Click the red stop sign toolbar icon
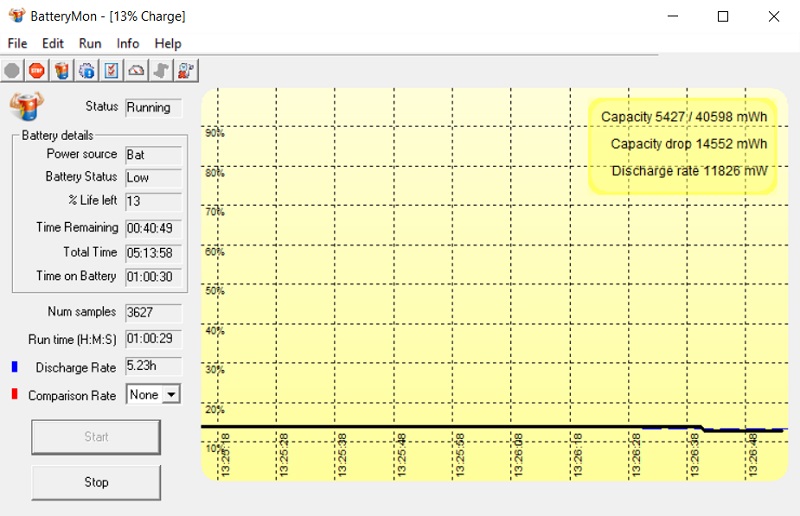Image resolution: width=800 pixels, height=516 pixels. click(37, 70)
